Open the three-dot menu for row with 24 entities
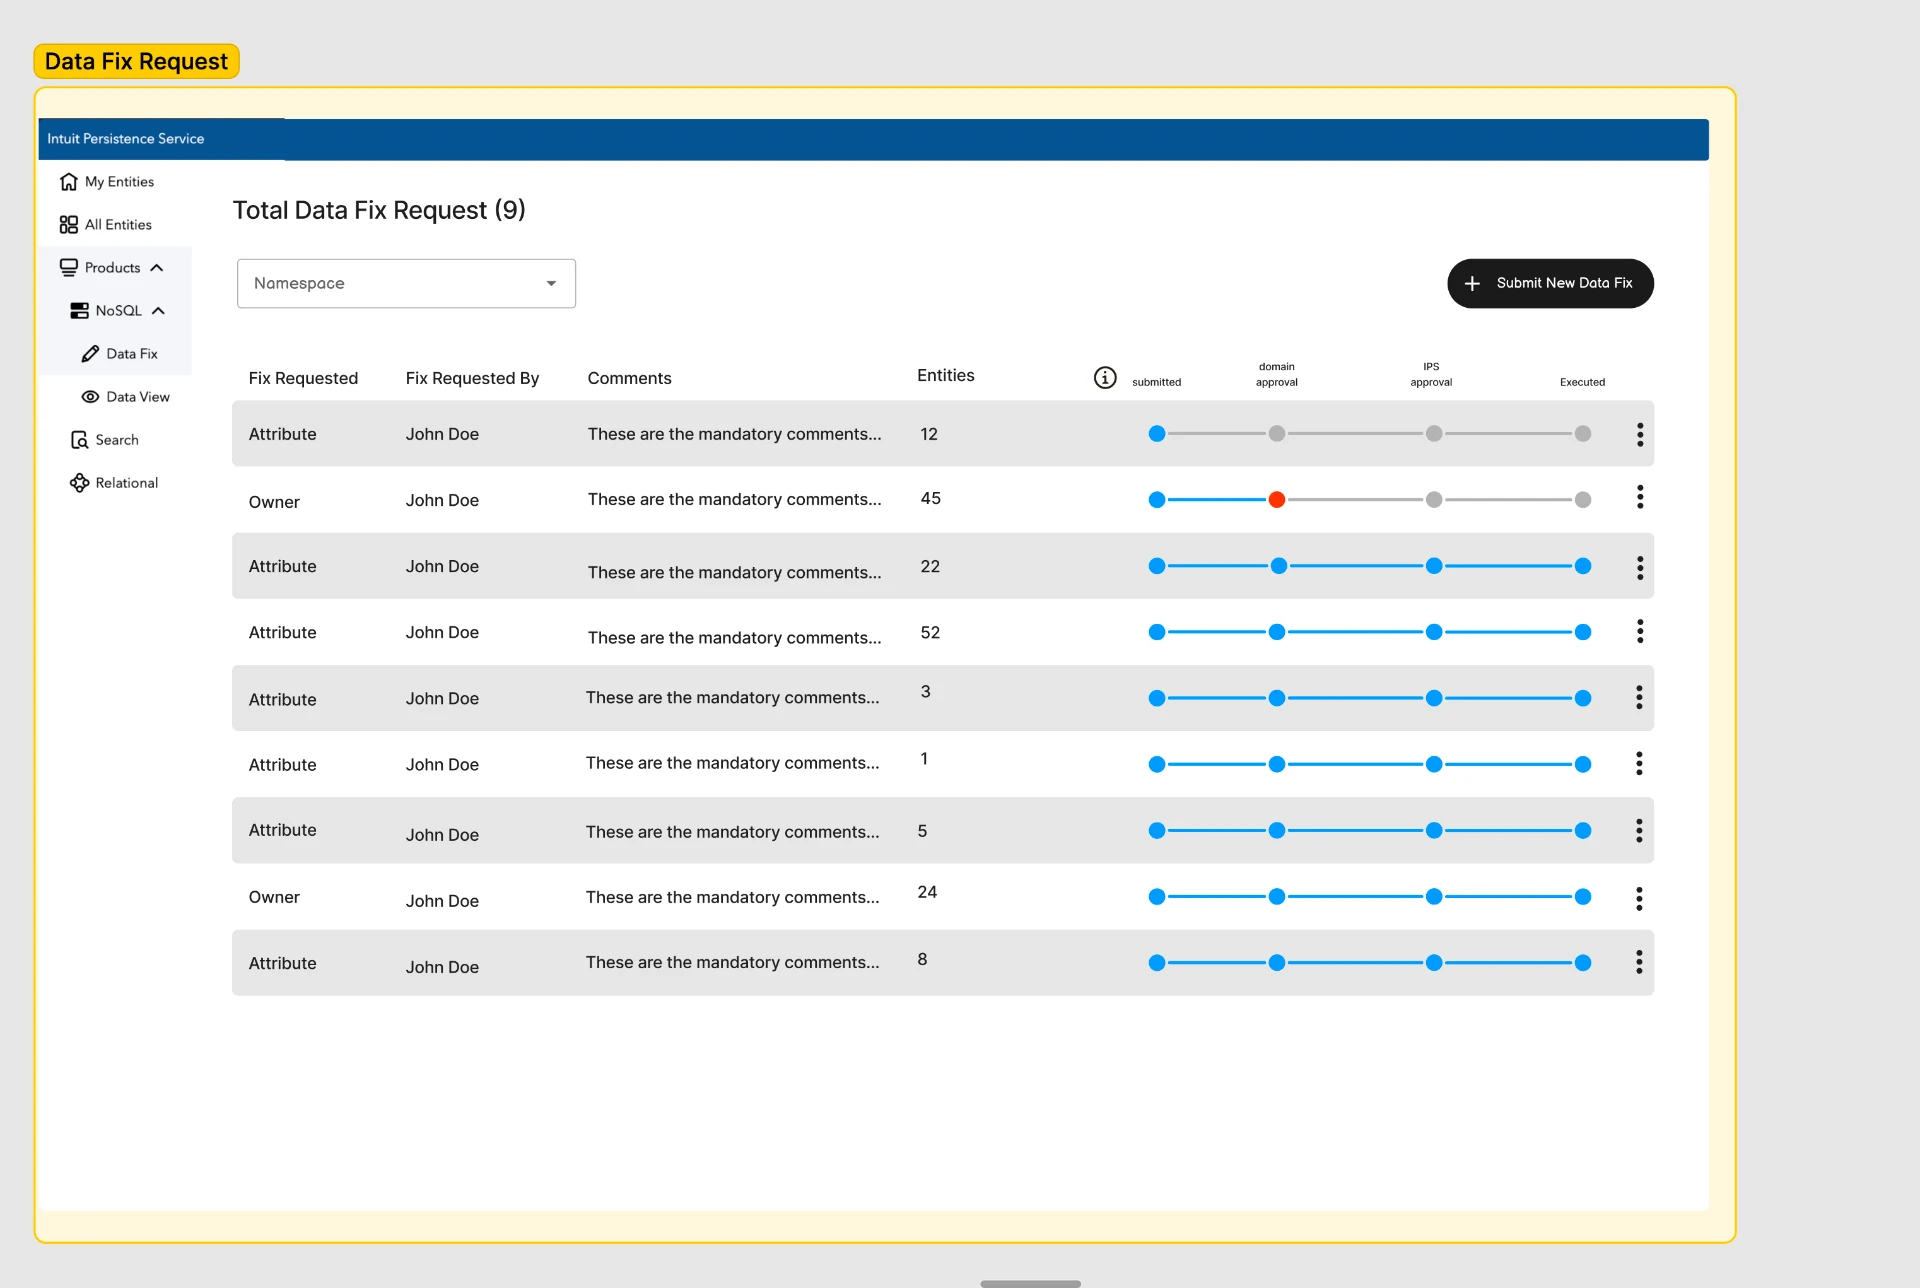Viewport: 1920px width, 1288px height. pos(1639,899)
